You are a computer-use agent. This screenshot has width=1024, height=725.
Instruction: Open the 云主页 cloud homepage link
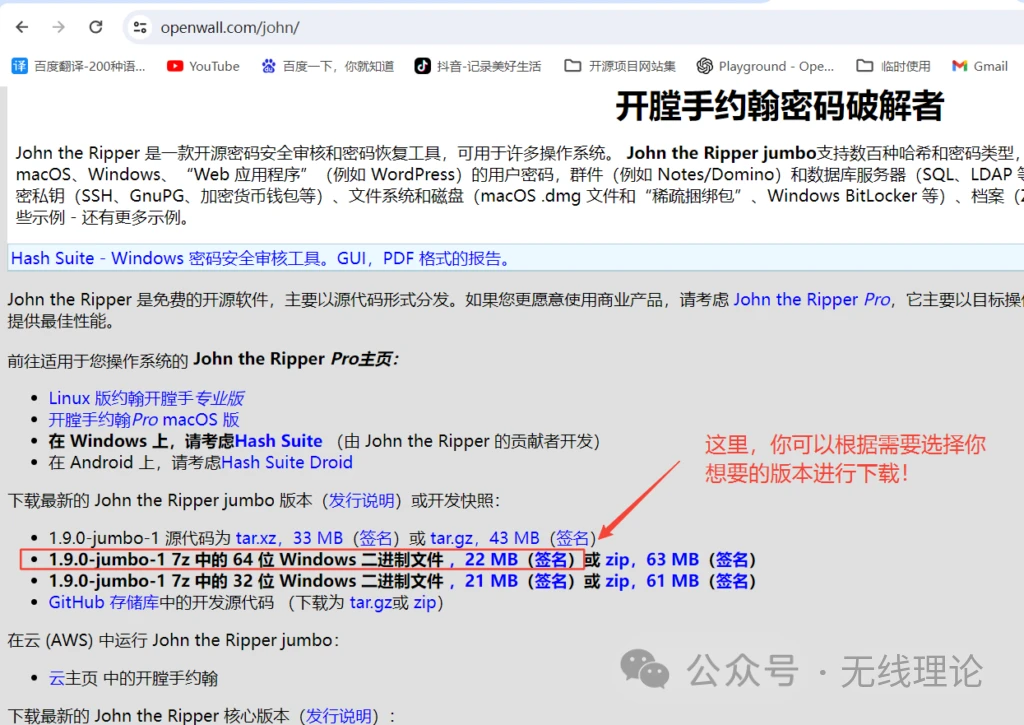pyautogui.click(x=72, y=678)
